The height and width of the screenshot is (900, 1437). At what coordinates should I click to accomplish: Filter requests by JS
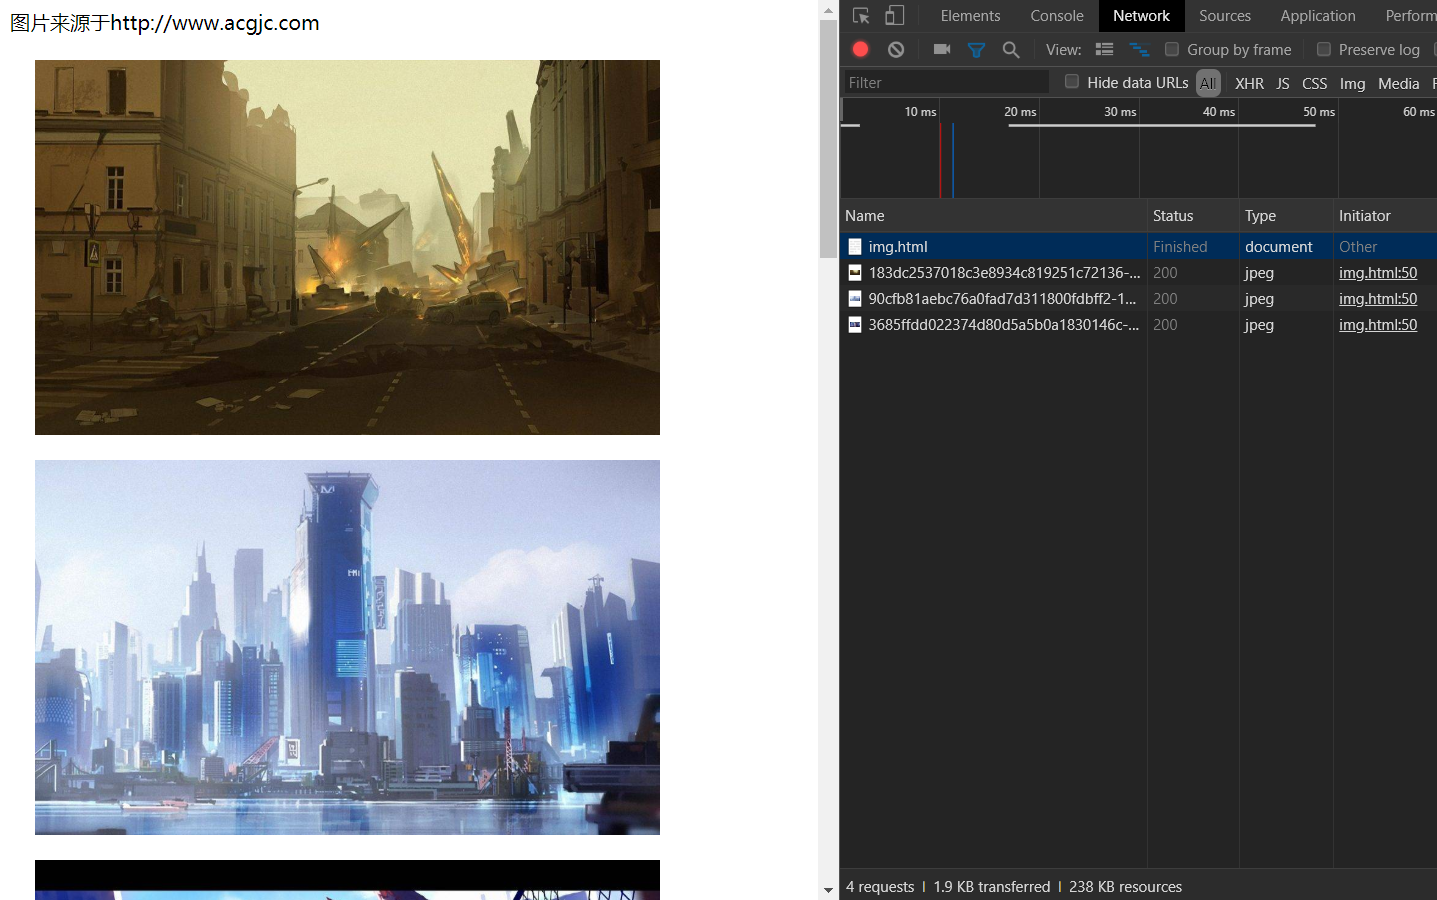click(x=1283, y=83)
